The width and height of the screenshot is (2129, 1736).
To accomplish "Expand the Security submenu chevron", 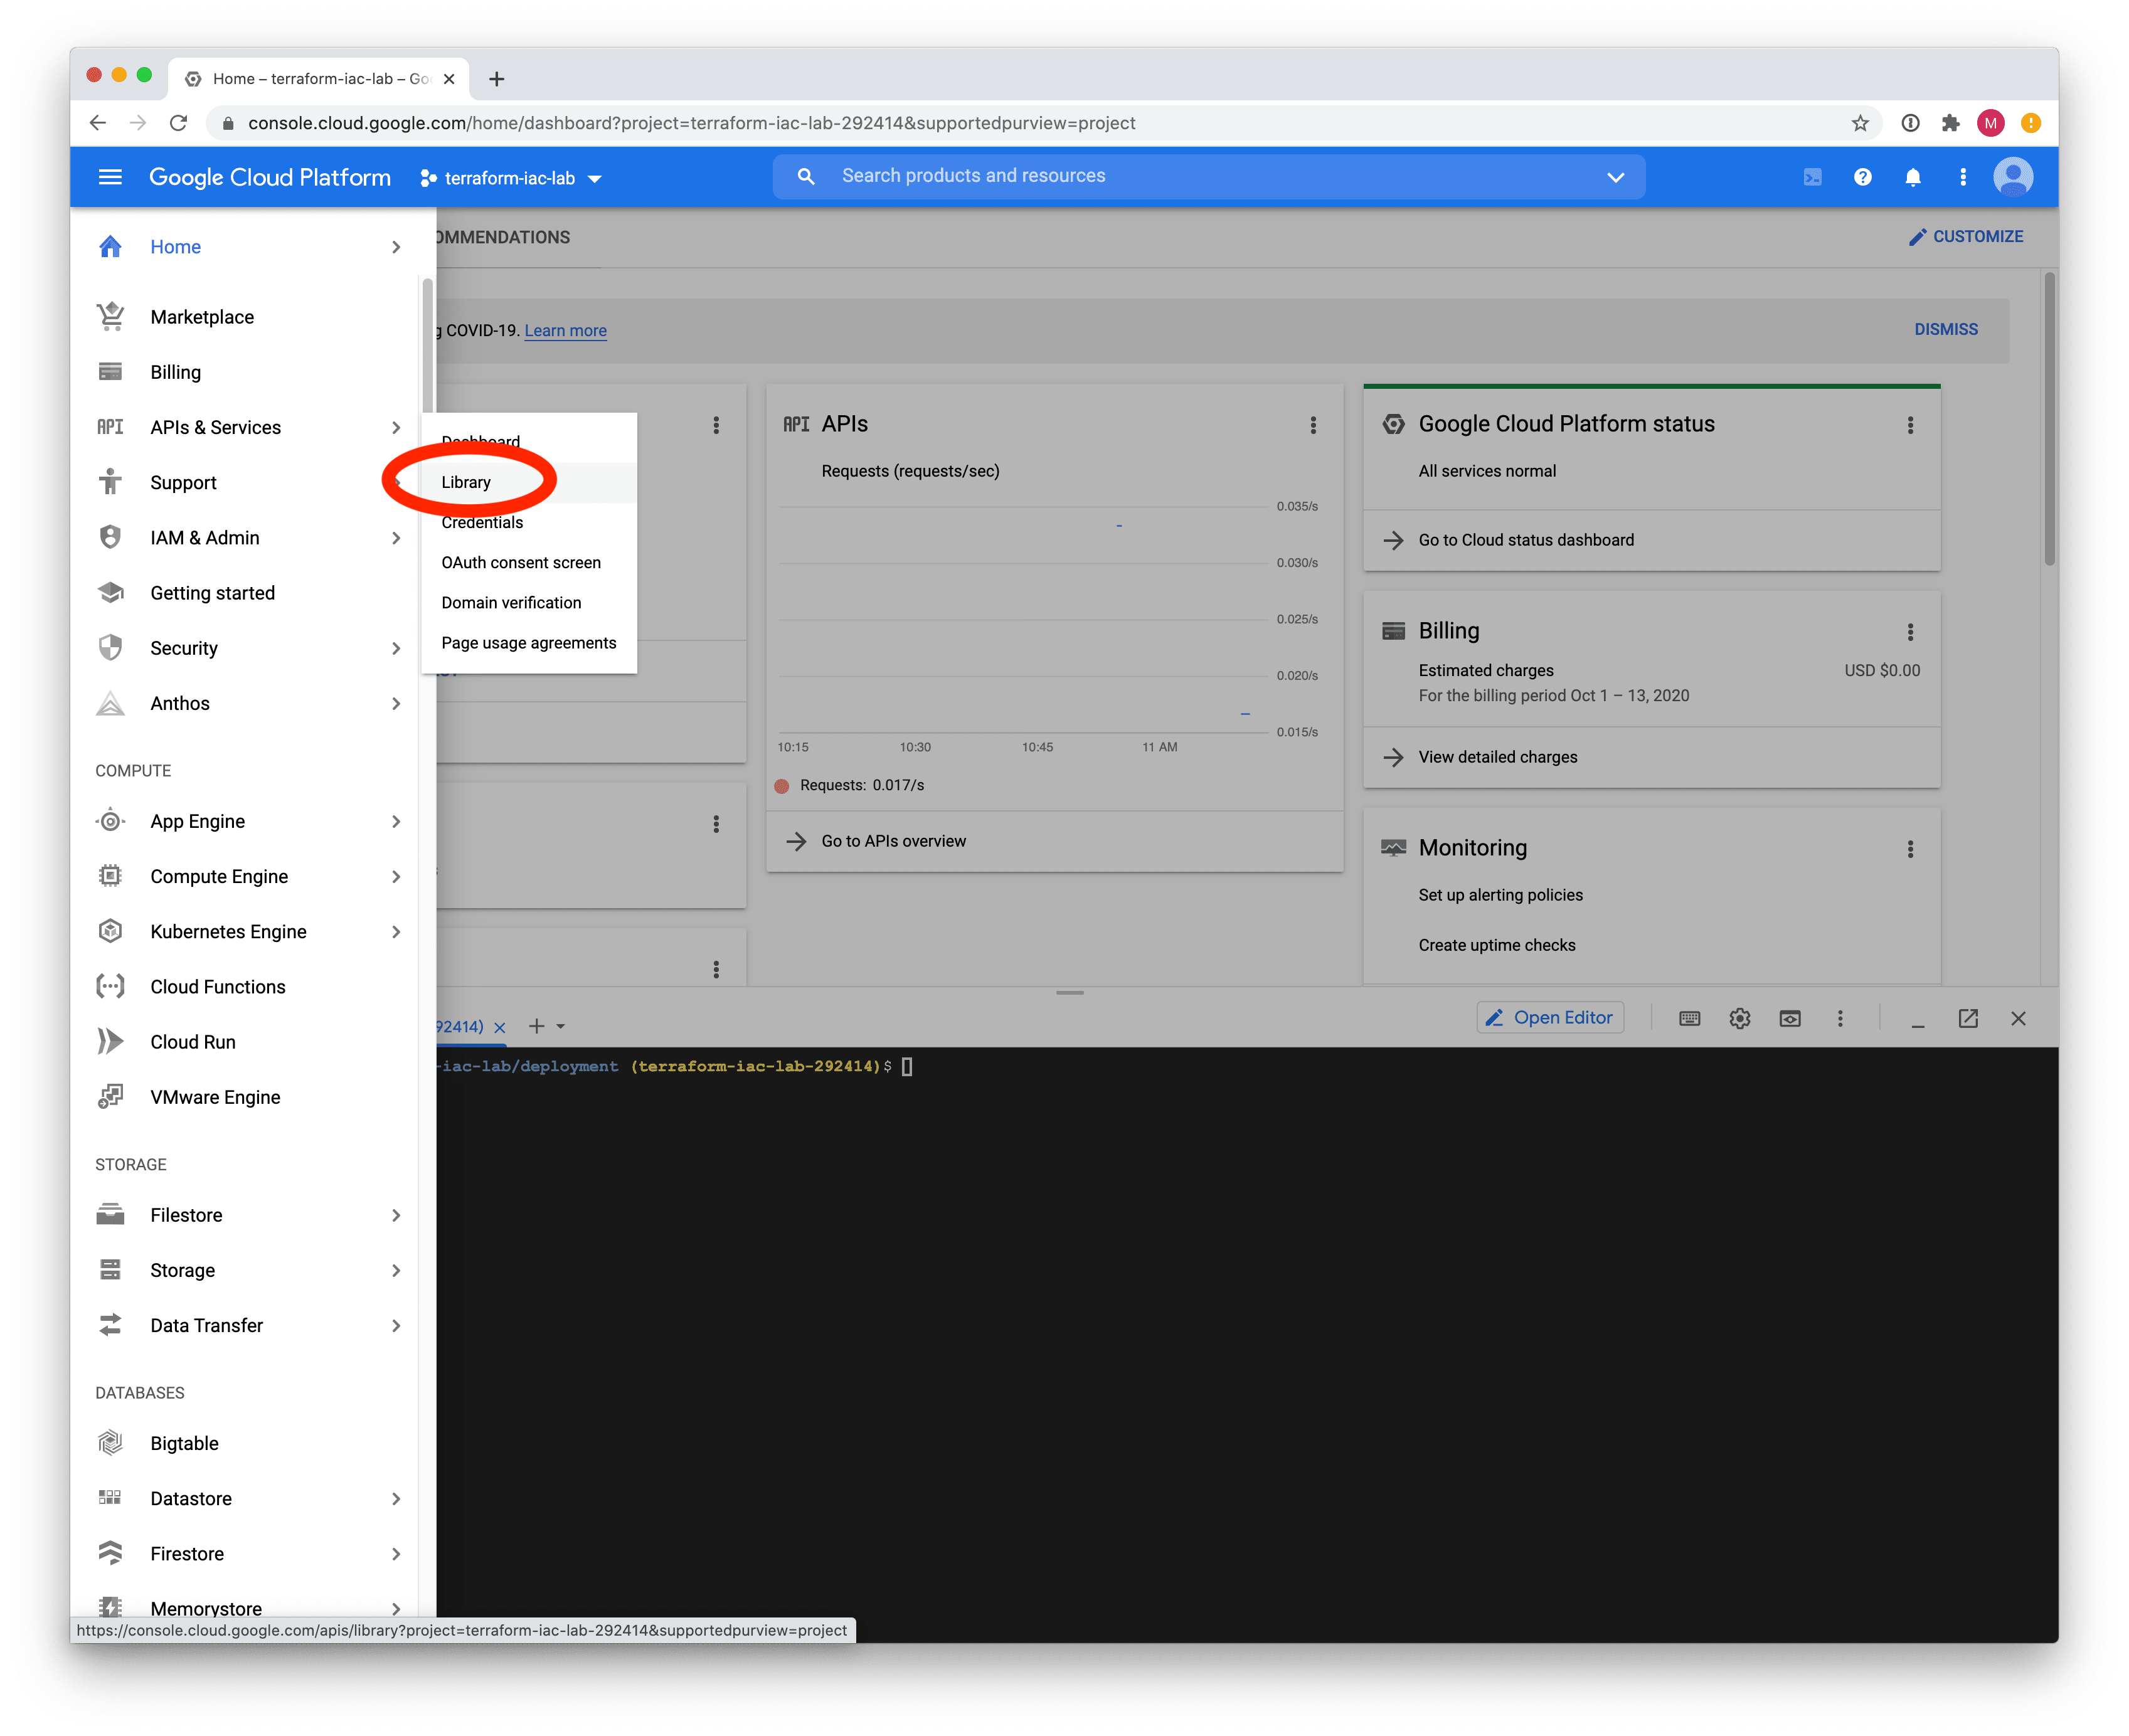I will pyautogui.click(x=396, y=648).
